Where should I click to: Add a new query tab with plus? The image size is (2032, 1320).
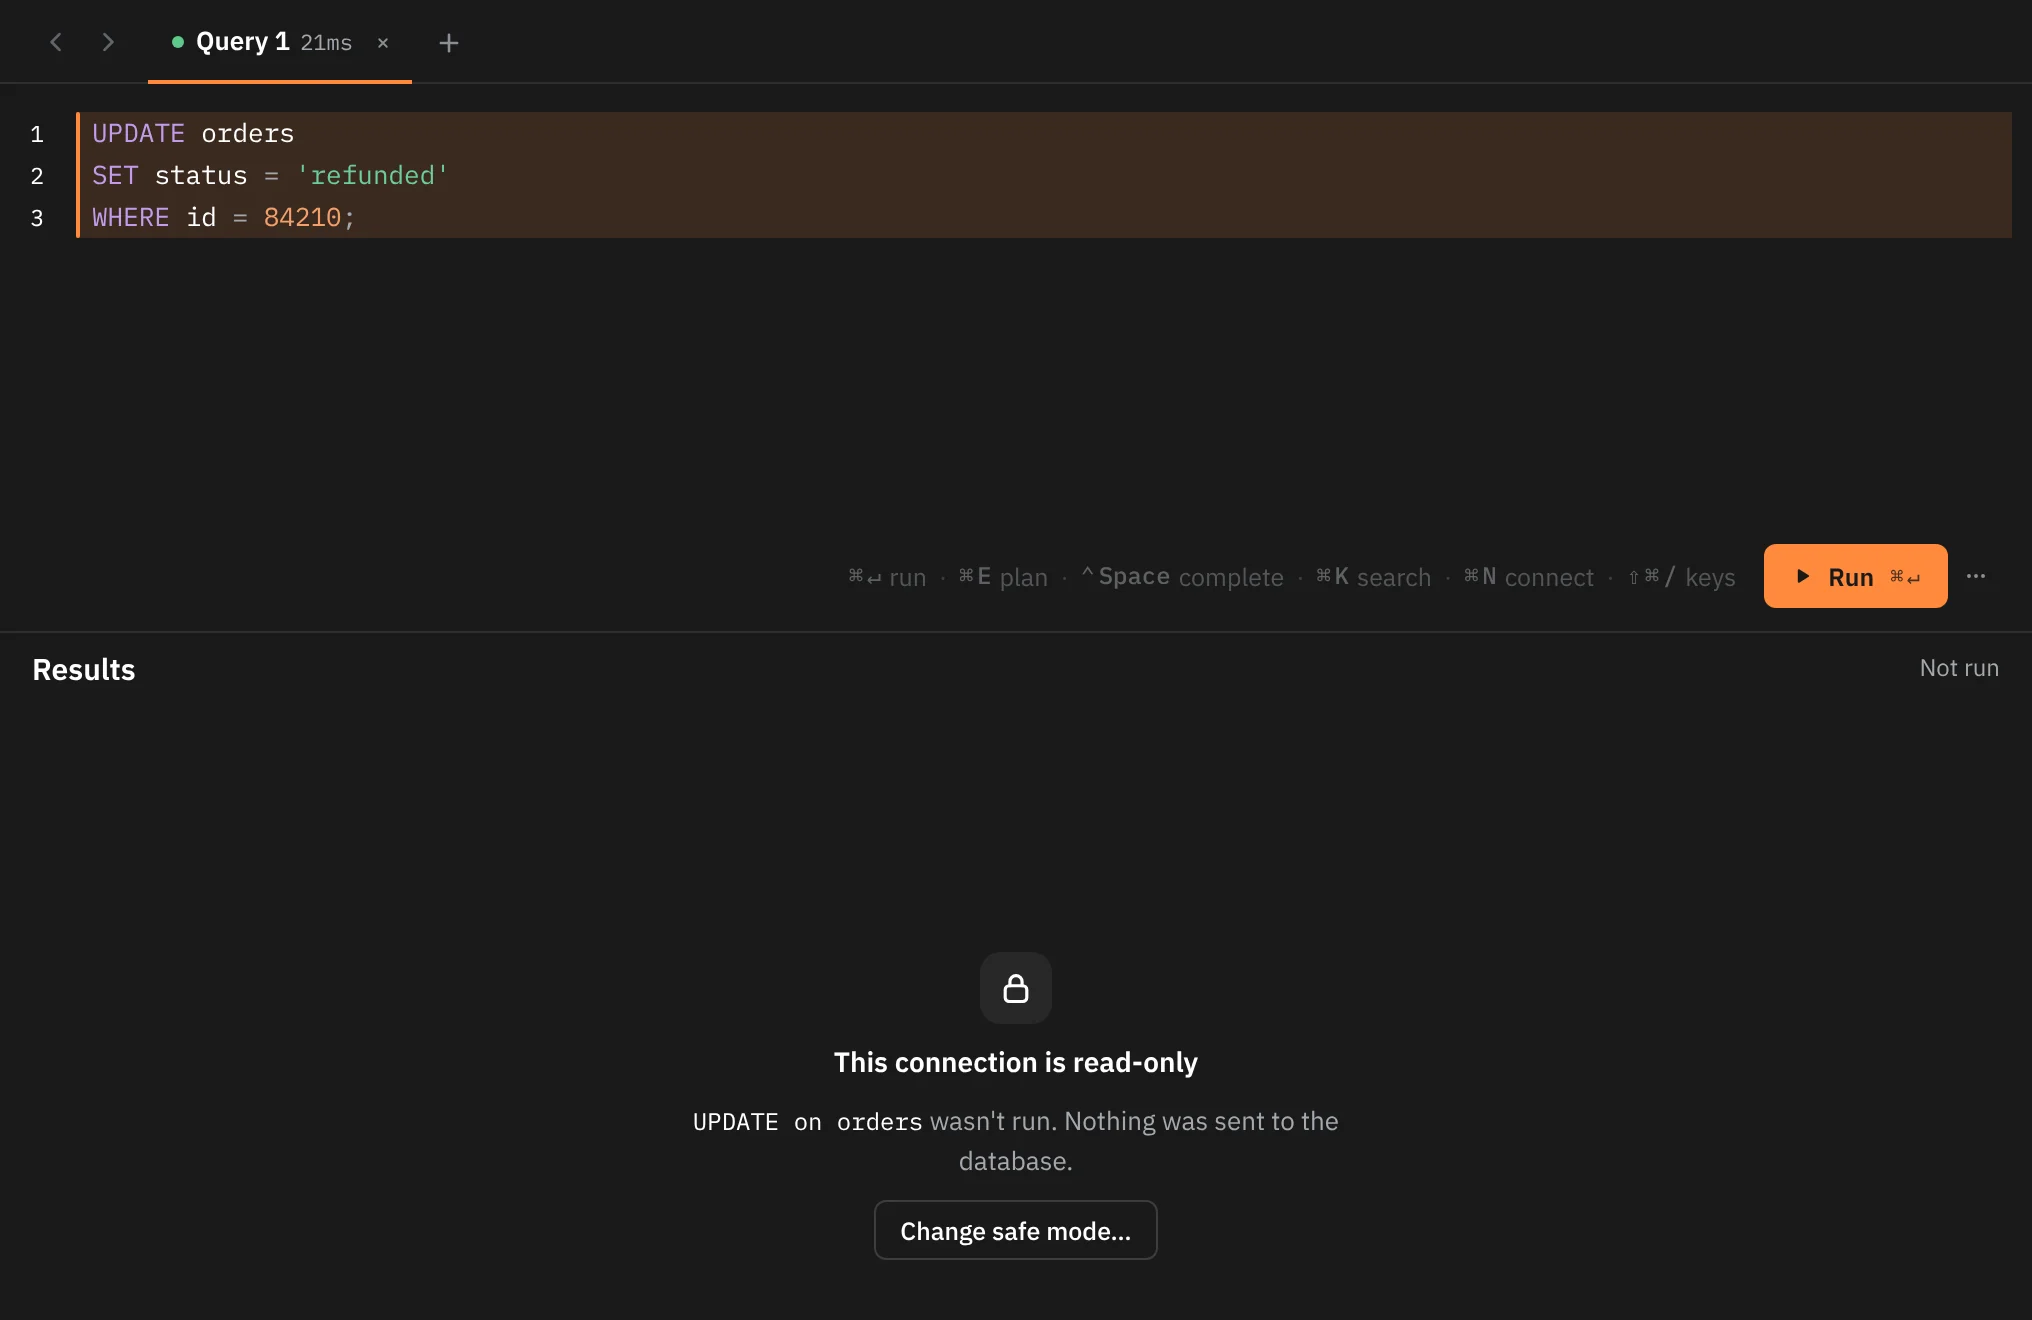449,43
